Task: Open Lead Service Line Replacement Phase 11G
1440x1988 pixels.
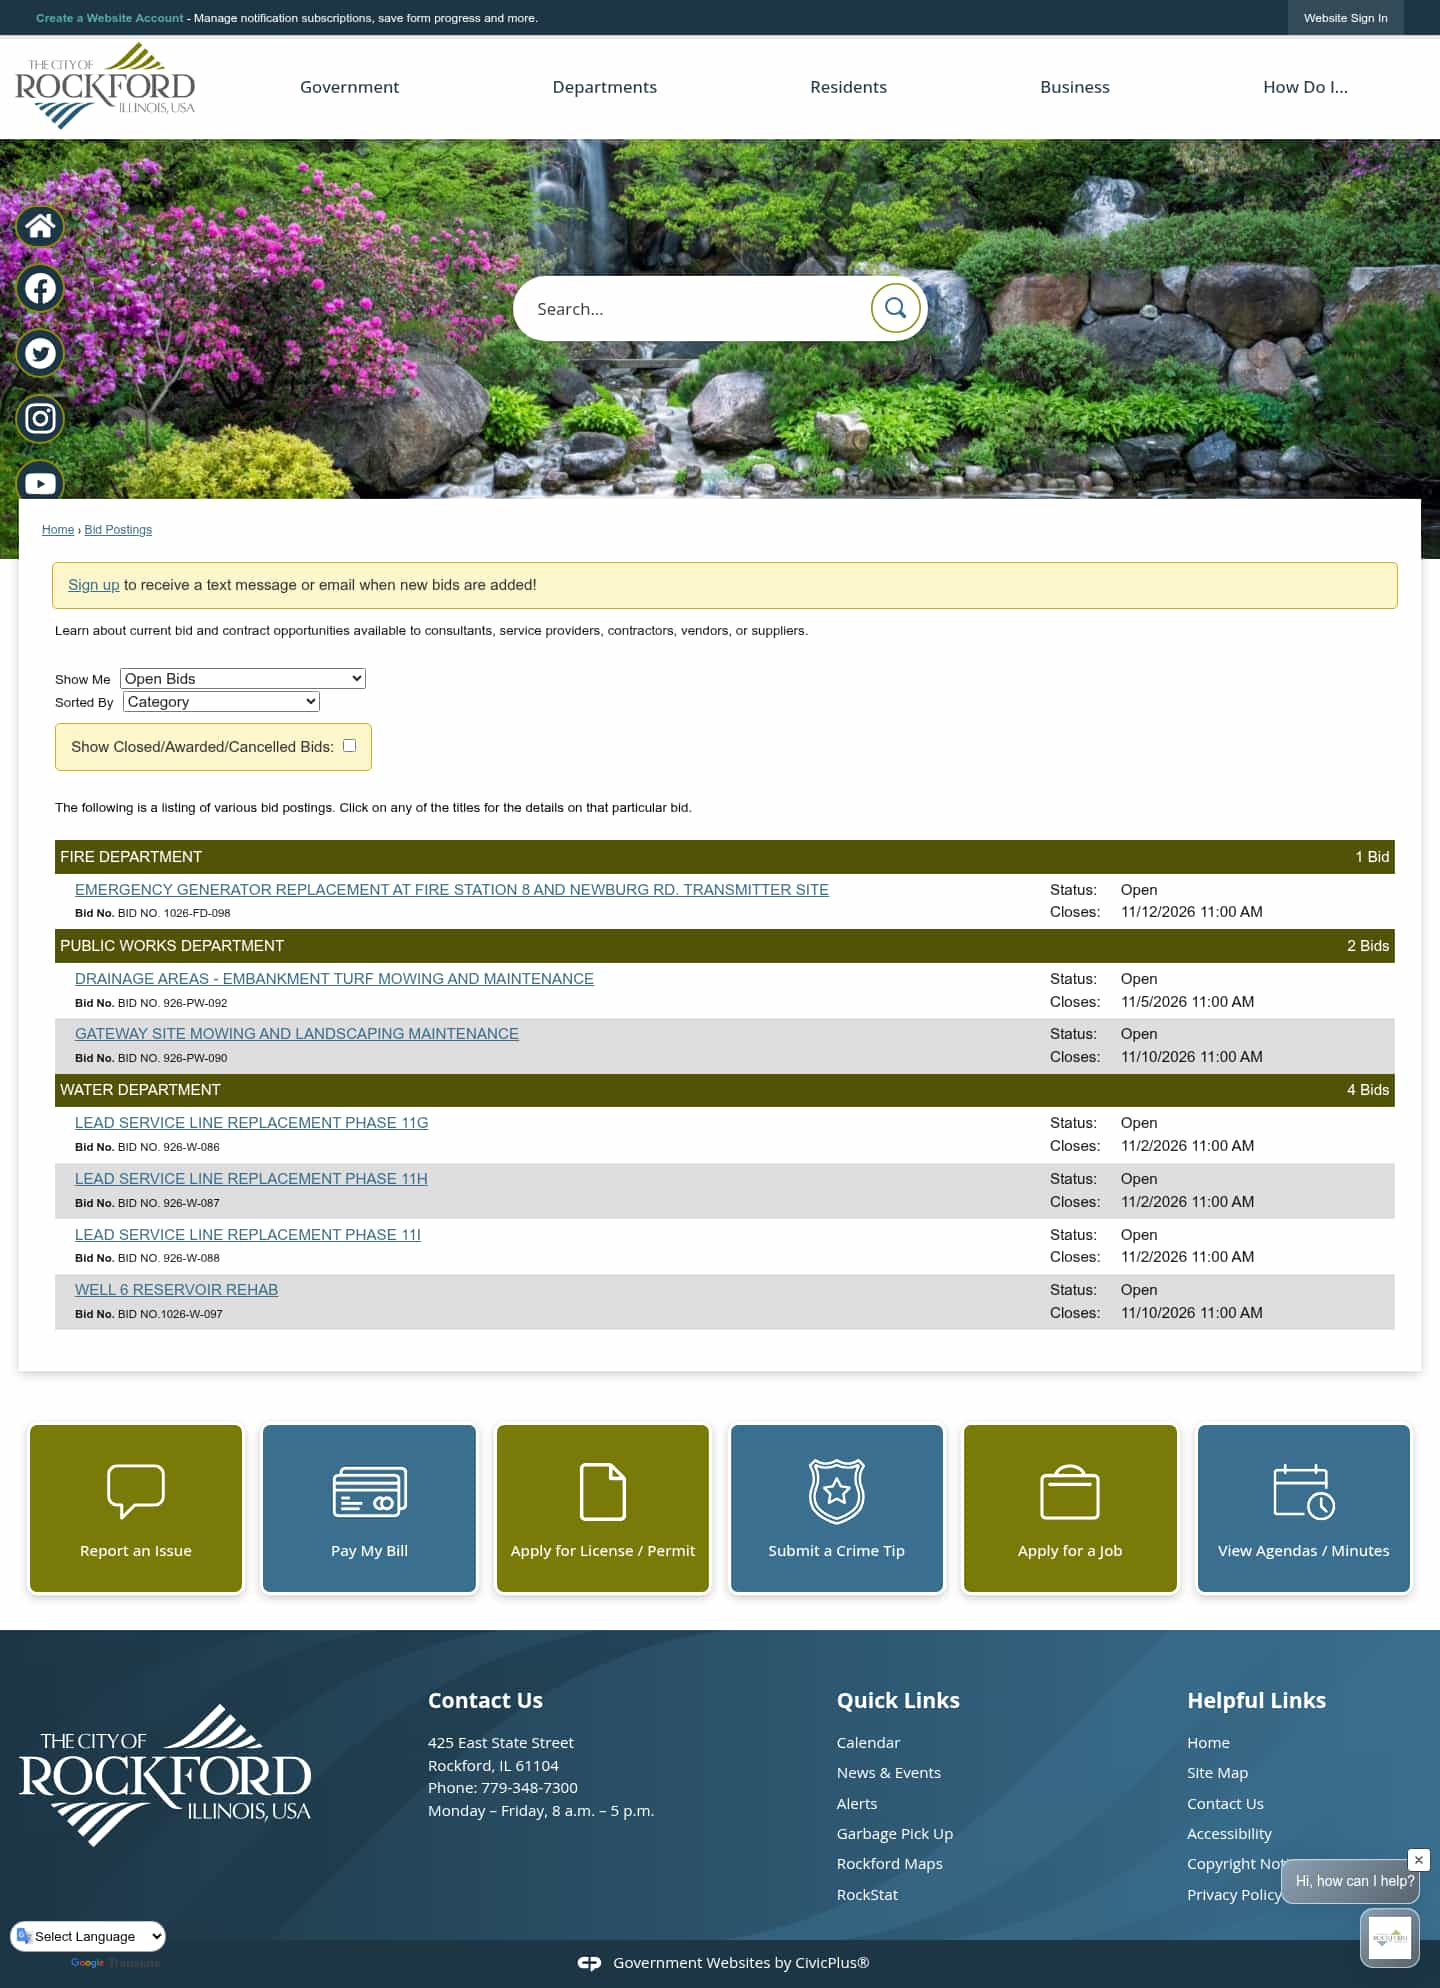Action: [x=251, y=1123]
